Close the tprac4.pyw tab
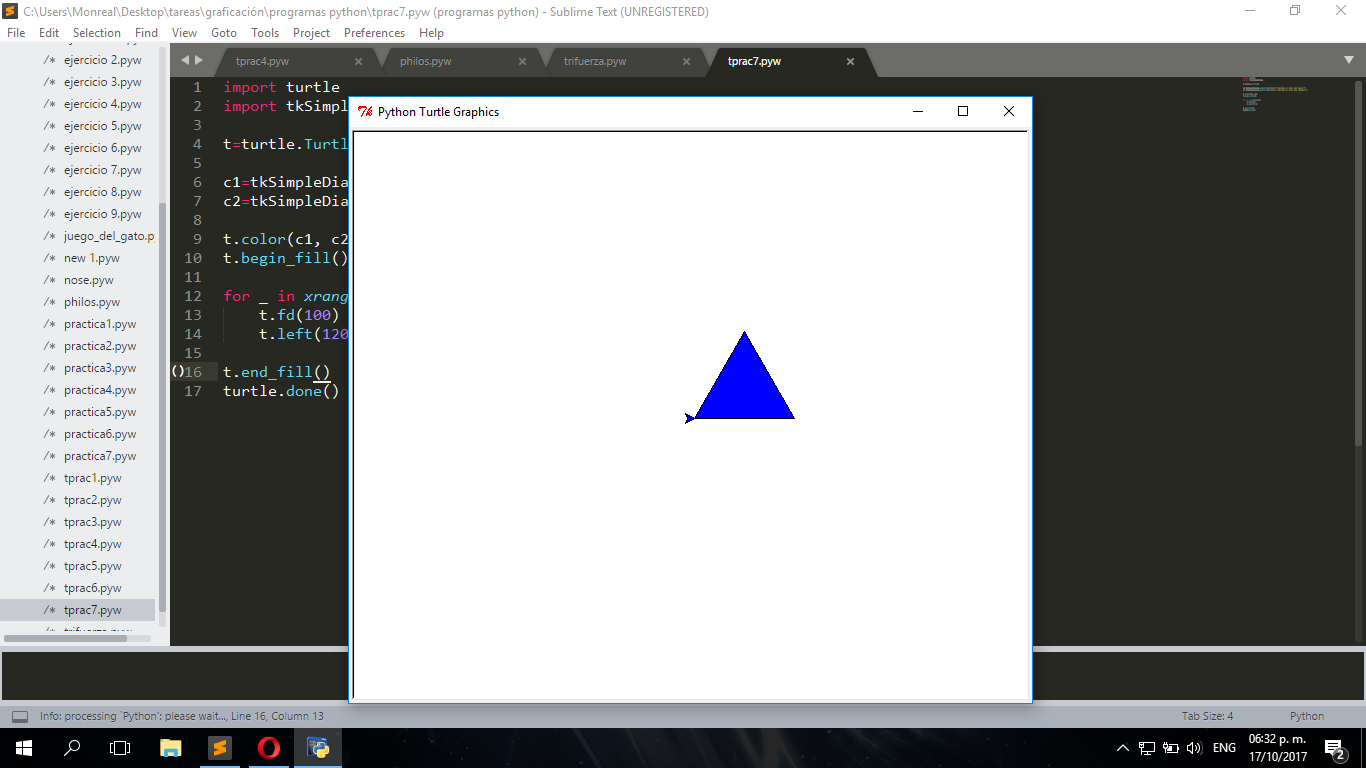 pyautogui.click(x=358, y=61)
